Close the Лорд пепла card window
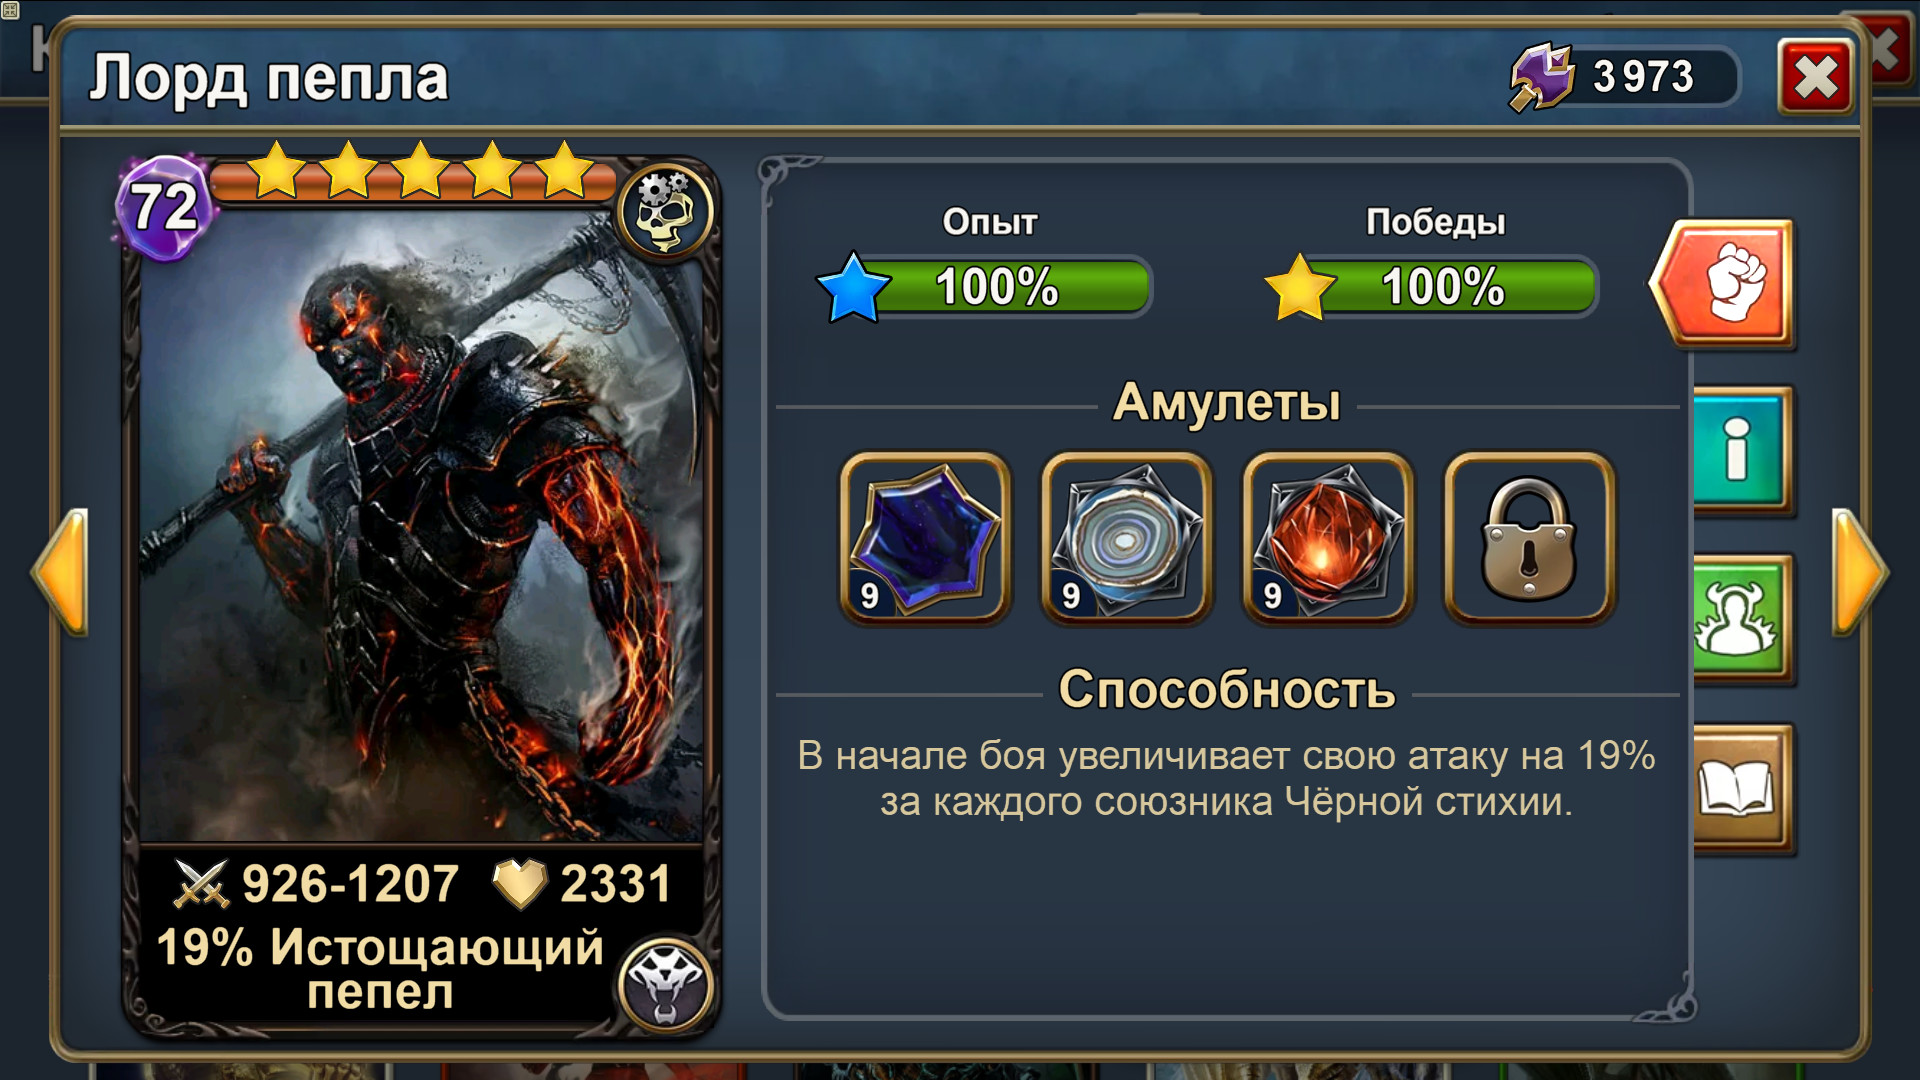This screenshot has height=1080, width=1920. click(1815, 77)
